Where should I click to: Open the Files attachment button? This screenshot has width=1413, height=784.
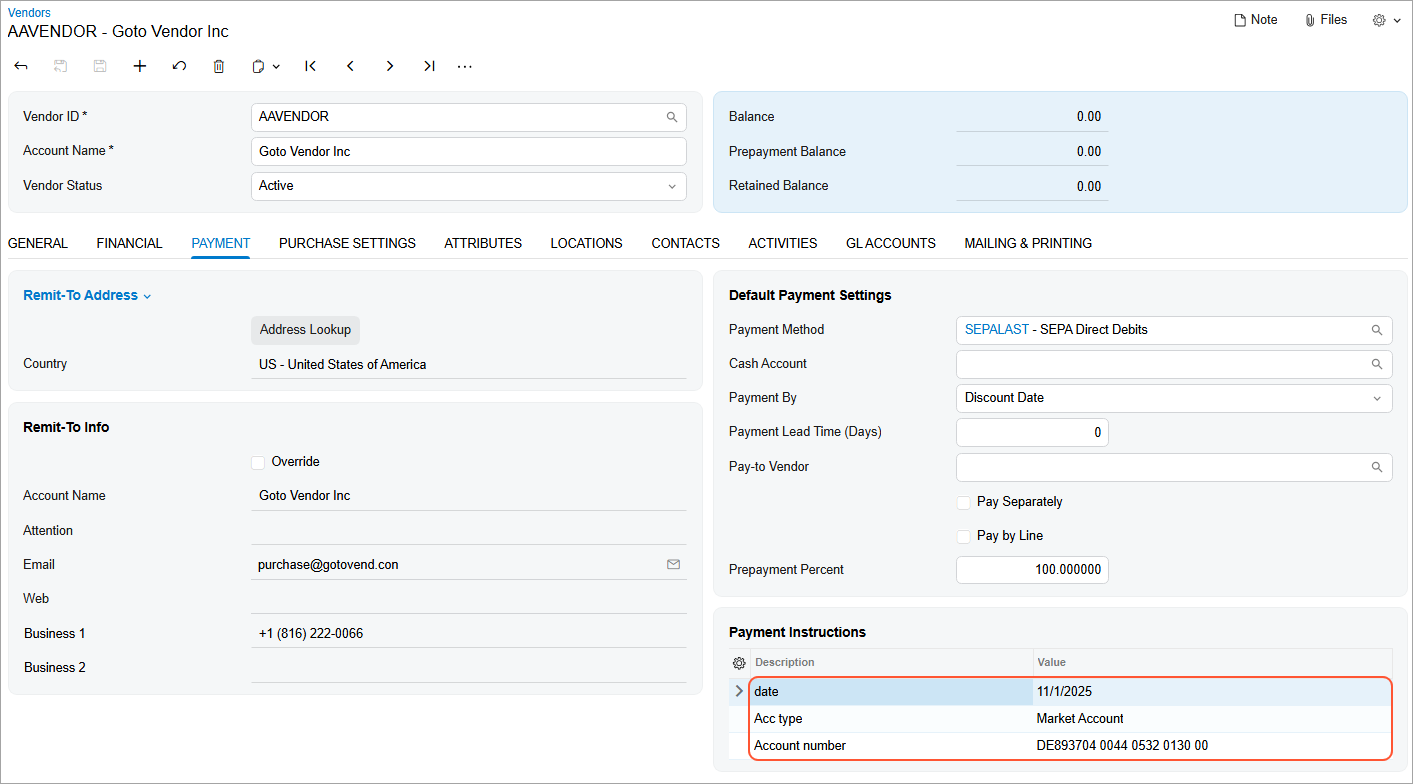tap(1326, 20)
